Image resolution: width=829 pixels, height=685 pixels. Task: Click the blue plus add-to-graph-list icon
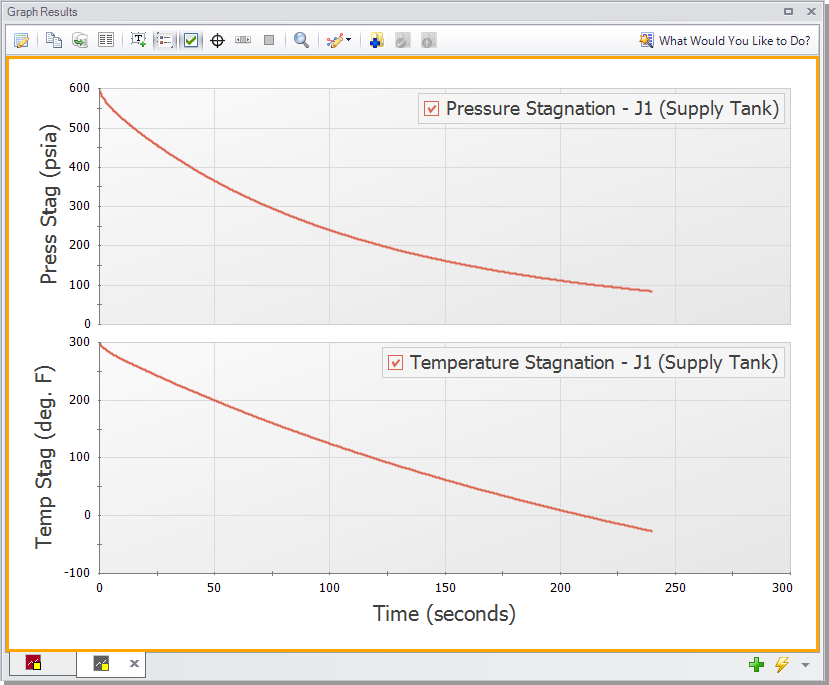click(376, 41)
